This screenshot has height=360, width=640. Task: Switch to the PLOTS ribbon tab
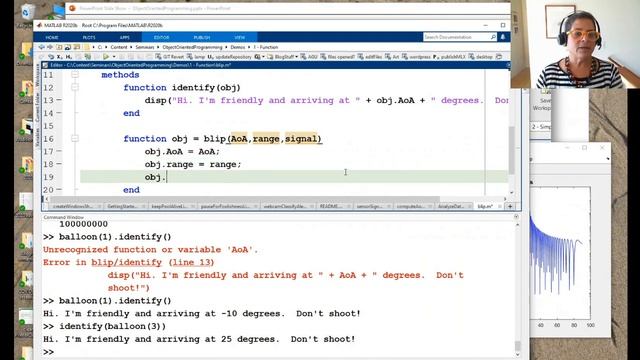coord(89,38)
